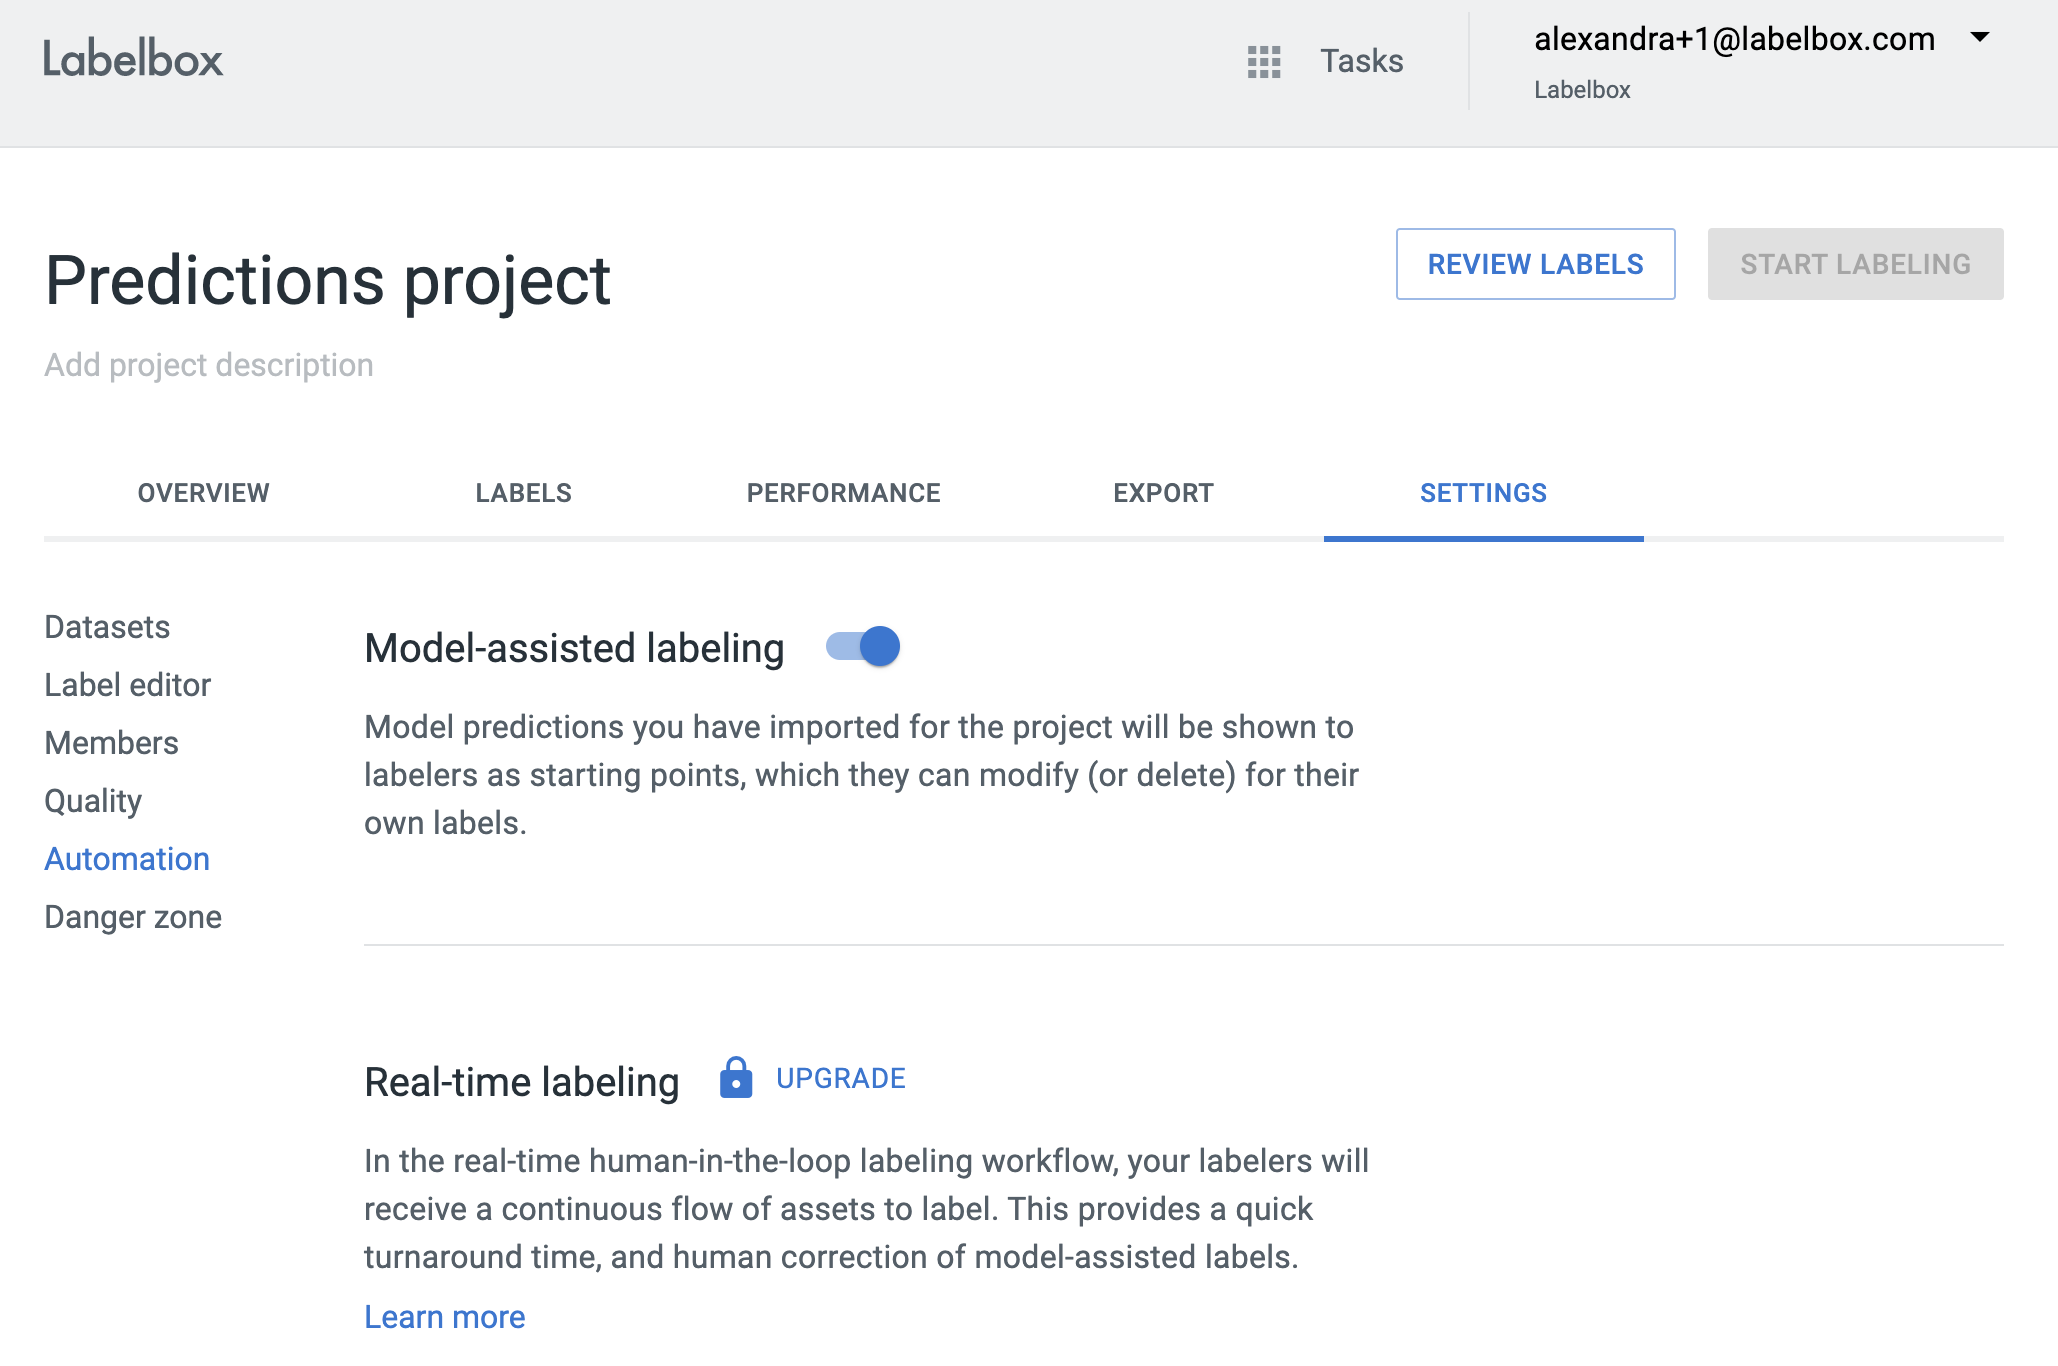Switch to the Labels tab
This screenshot has height=1366, width=2058.
(x=524, y=493)
